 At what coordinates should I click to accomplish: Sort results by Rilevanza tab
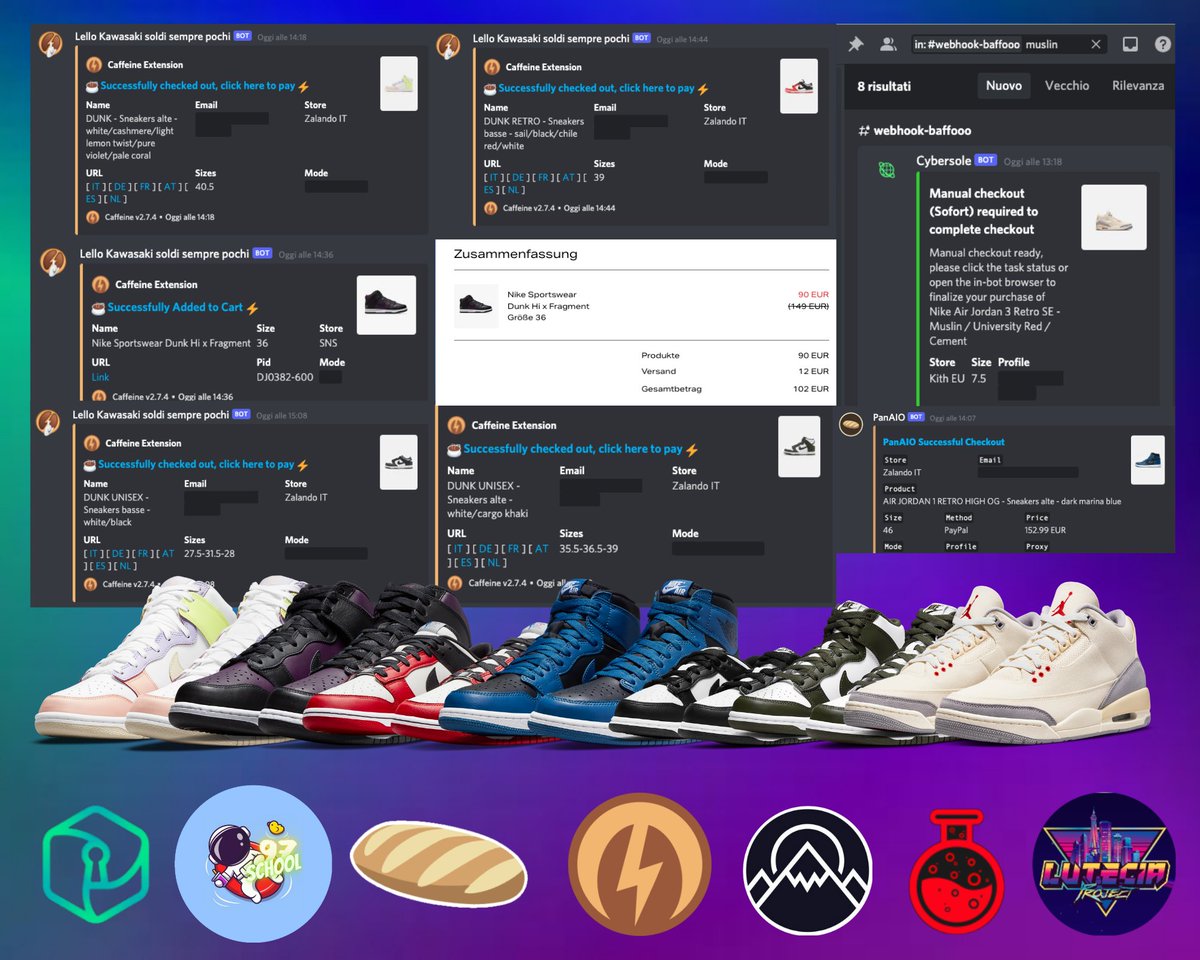click(1138, 86)
